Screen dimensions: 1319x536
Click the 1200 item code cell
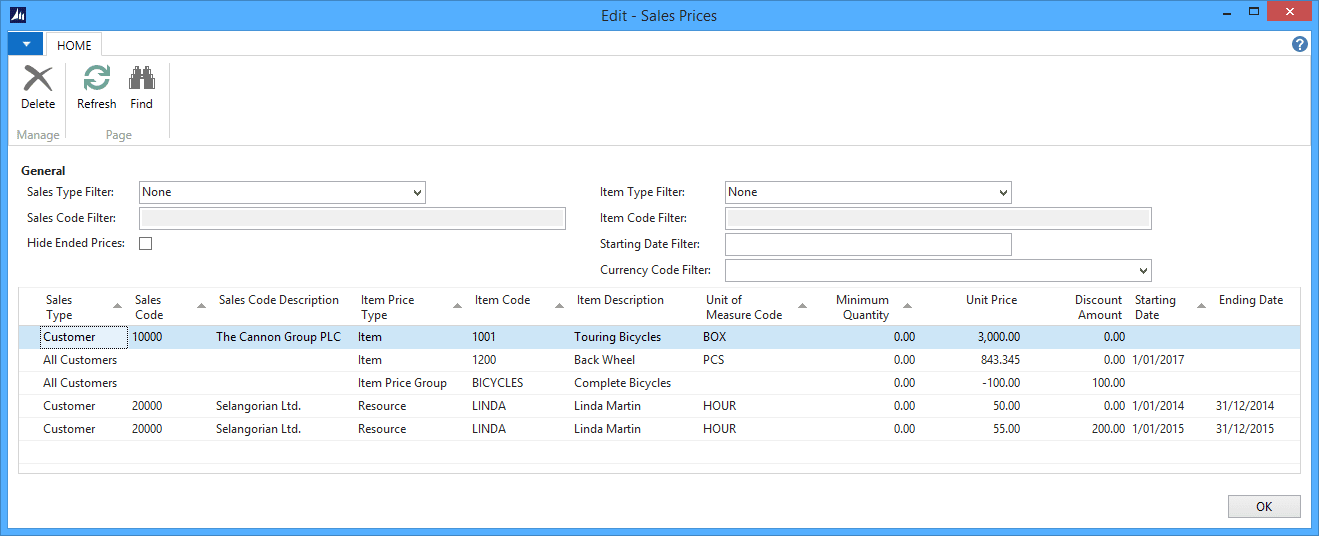tap(484, 360)
